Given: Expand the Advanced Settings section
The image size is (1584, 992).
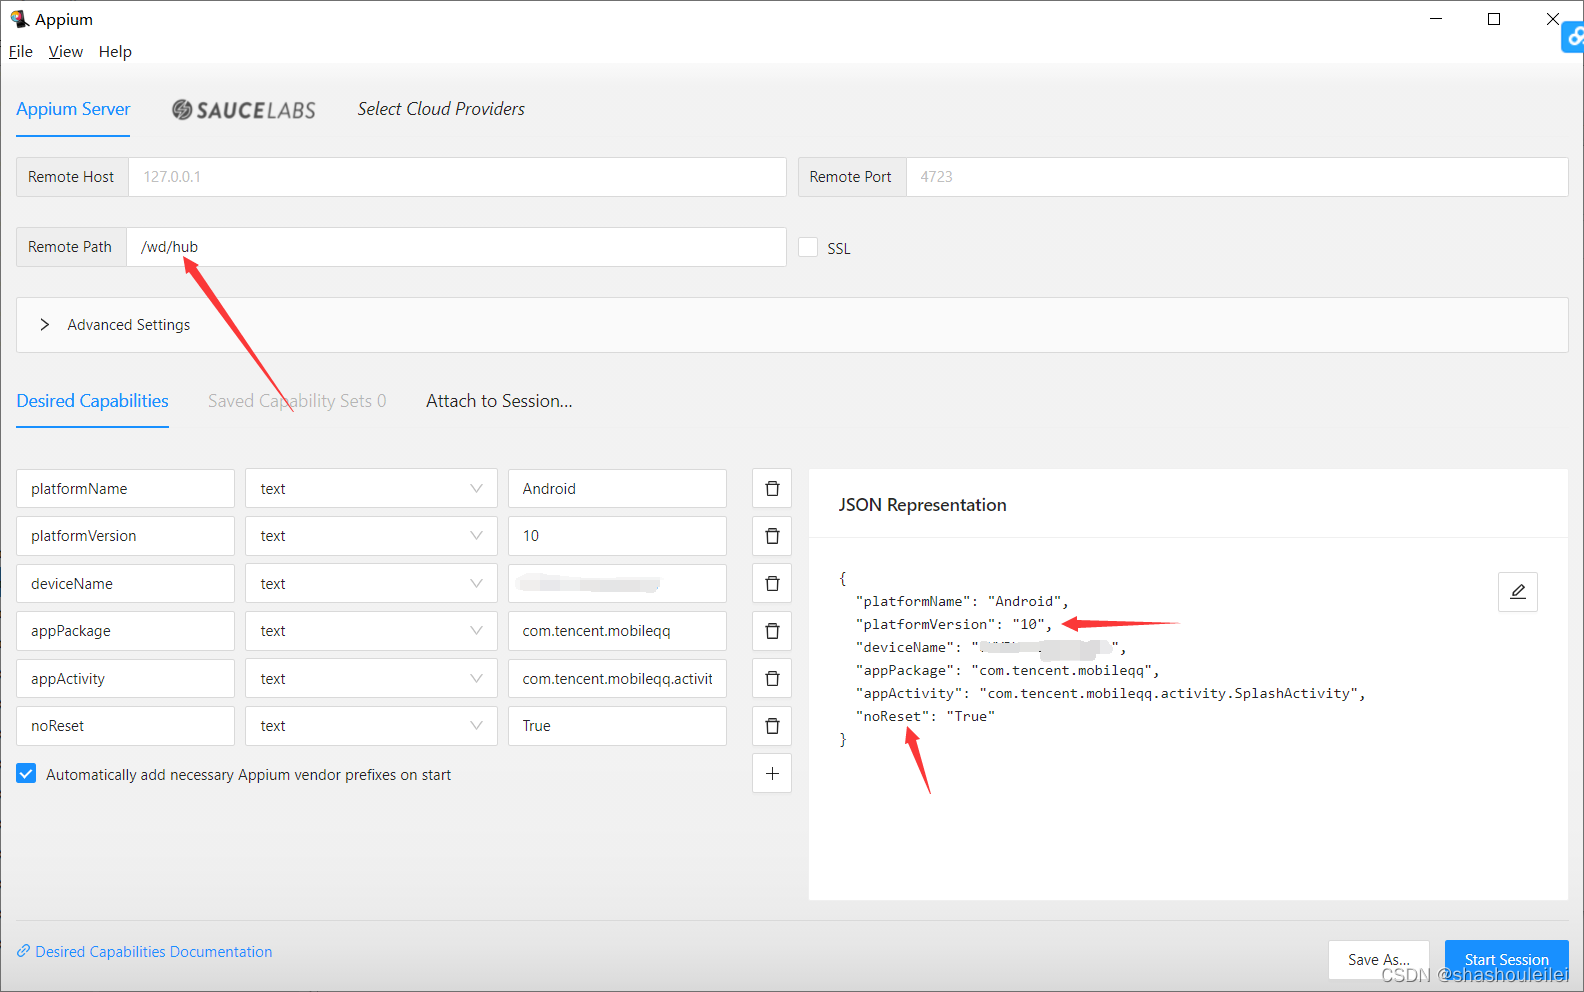Looking at the screenshot, I should click(x=792, y=325).
